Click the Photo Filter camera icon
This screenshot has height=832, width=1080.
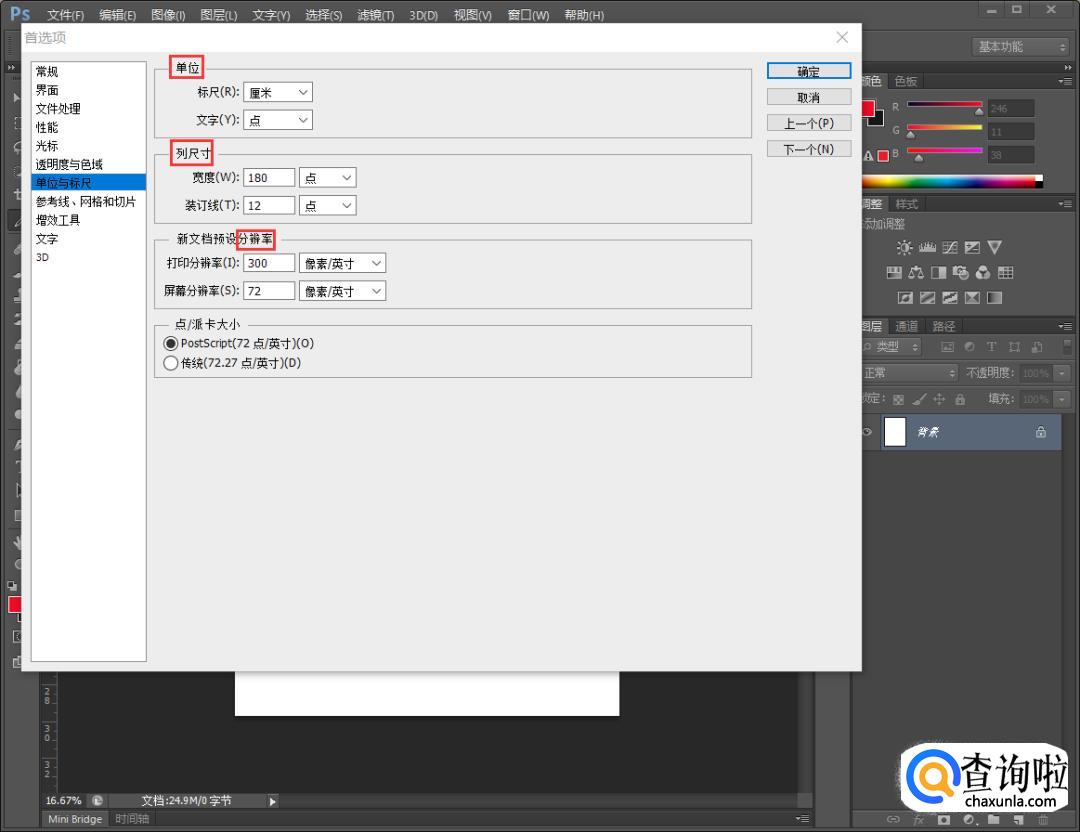pos(961,273)
